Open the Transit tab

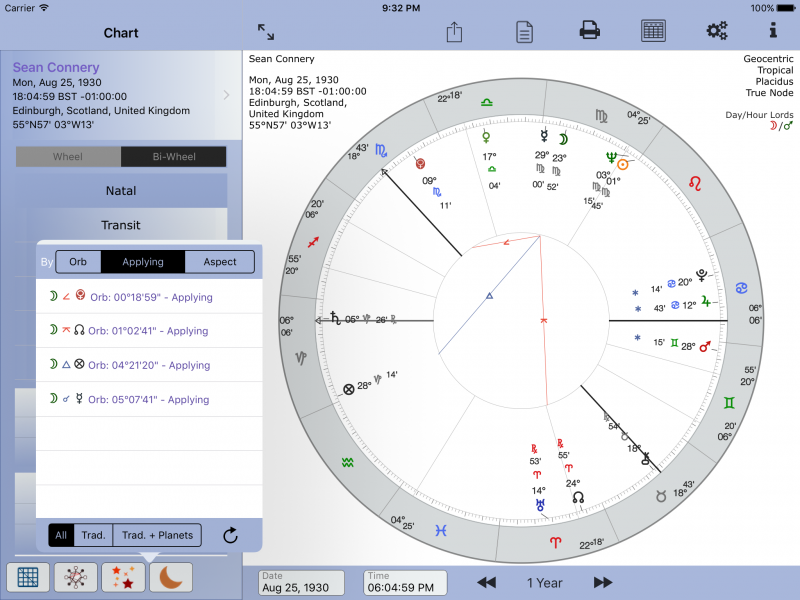120,224
